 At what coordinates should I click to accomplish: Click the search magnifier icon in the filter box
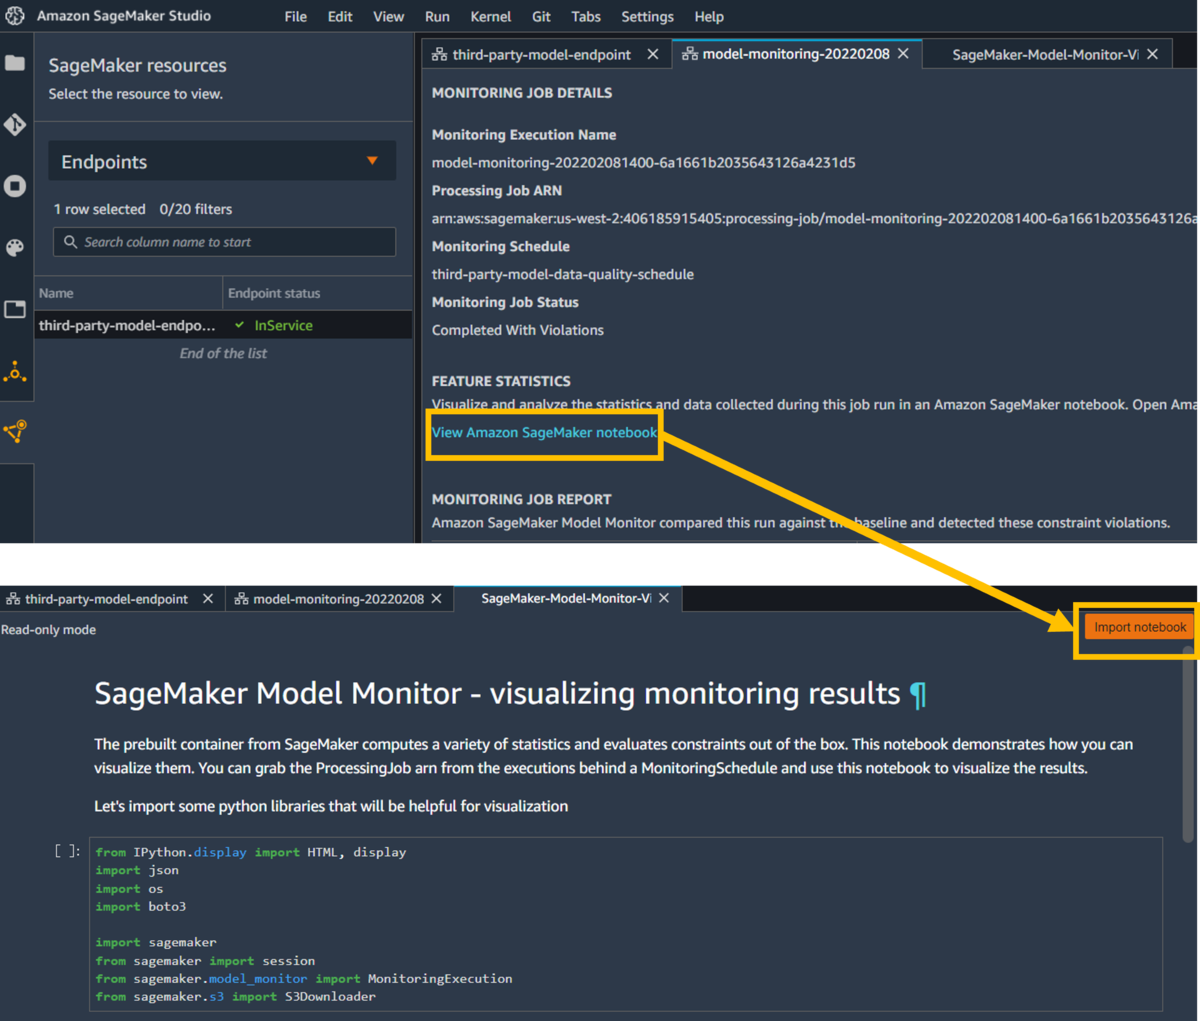[70, 242]
